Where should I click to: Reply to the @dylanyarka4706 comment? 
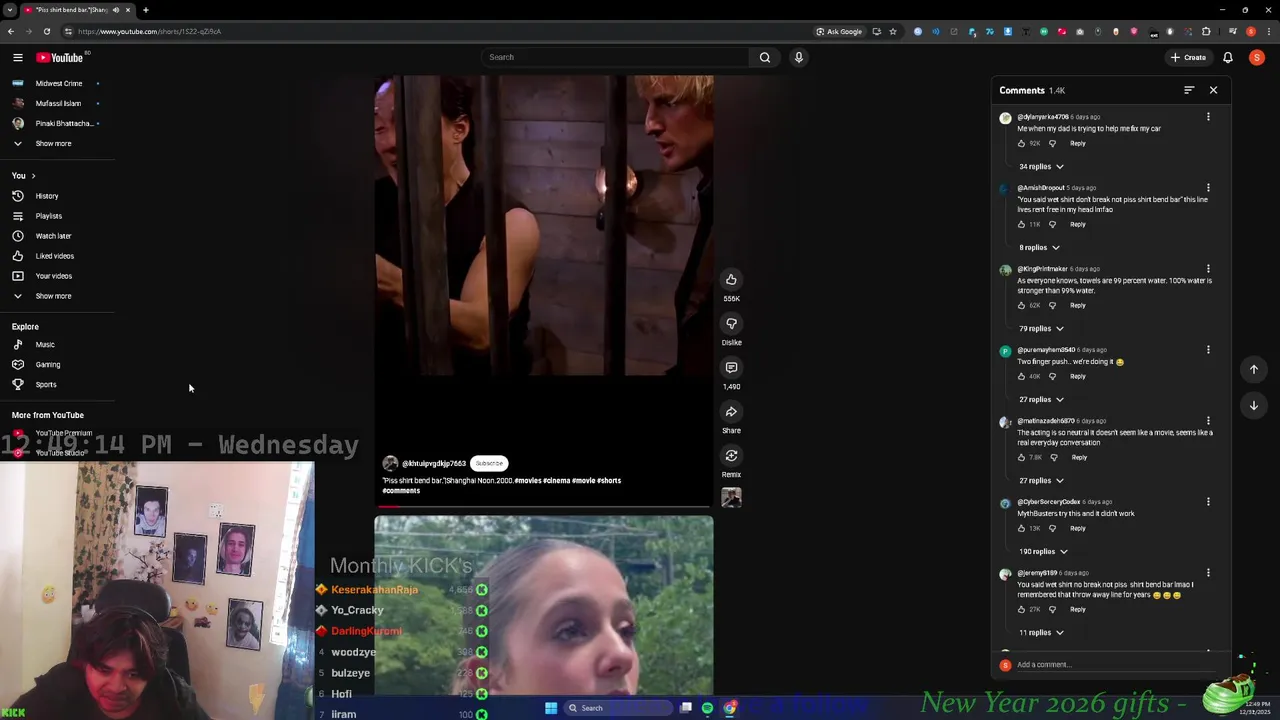1078,143
